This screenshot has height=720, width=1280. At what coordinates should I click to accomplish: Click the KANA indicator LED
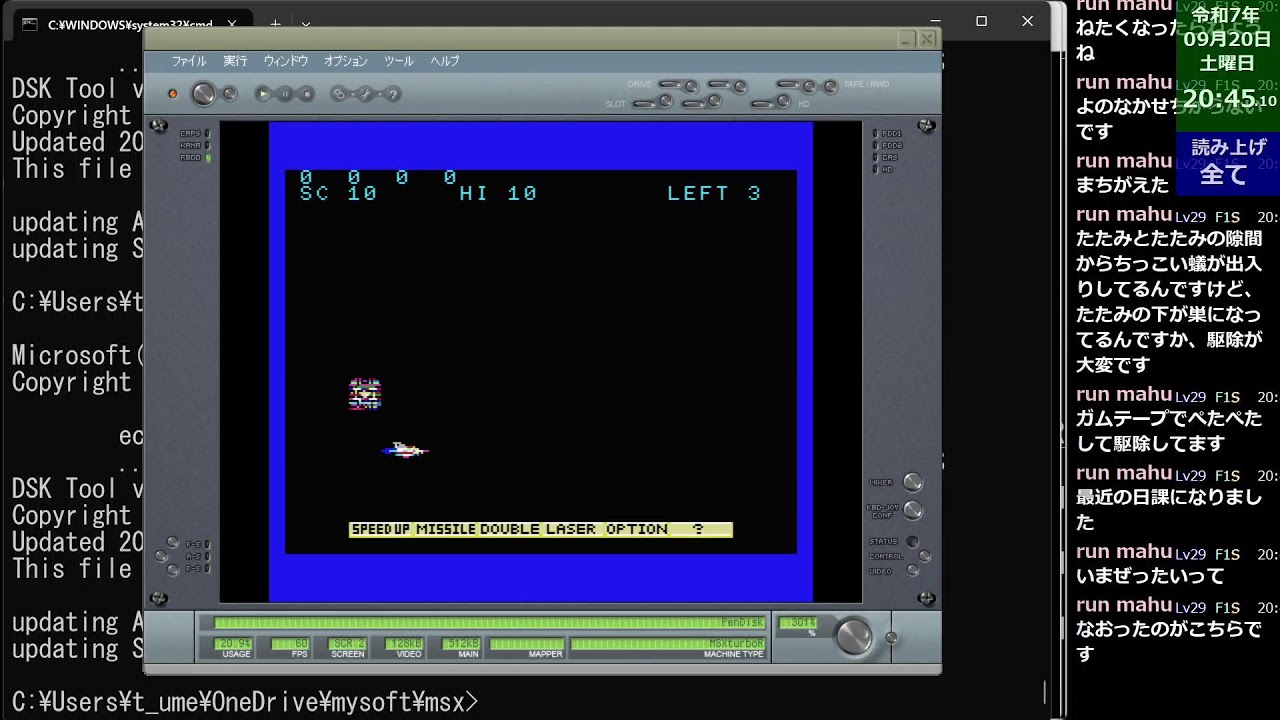(207, 145)
